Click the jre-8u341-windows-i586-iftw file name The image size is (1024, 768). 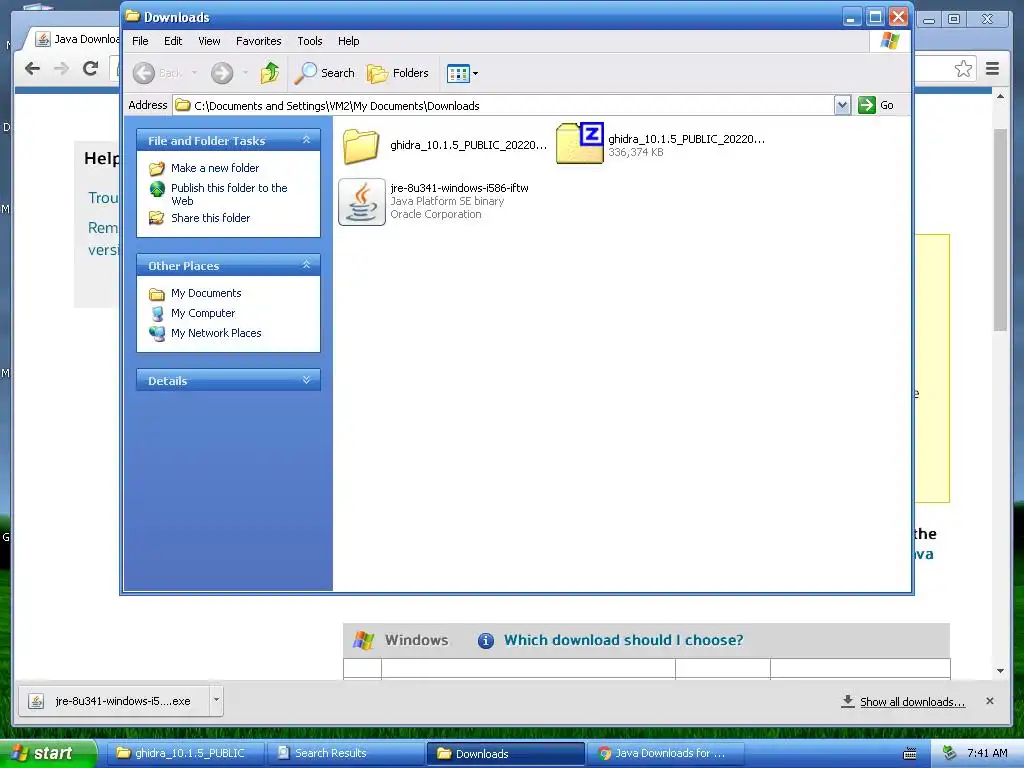(x=459, y=187)
